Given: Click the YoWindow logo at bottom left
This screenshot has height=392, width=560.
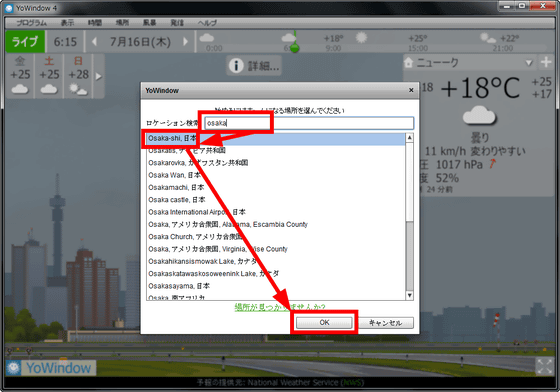Looking at the screenshot, I should coord(51,368).
